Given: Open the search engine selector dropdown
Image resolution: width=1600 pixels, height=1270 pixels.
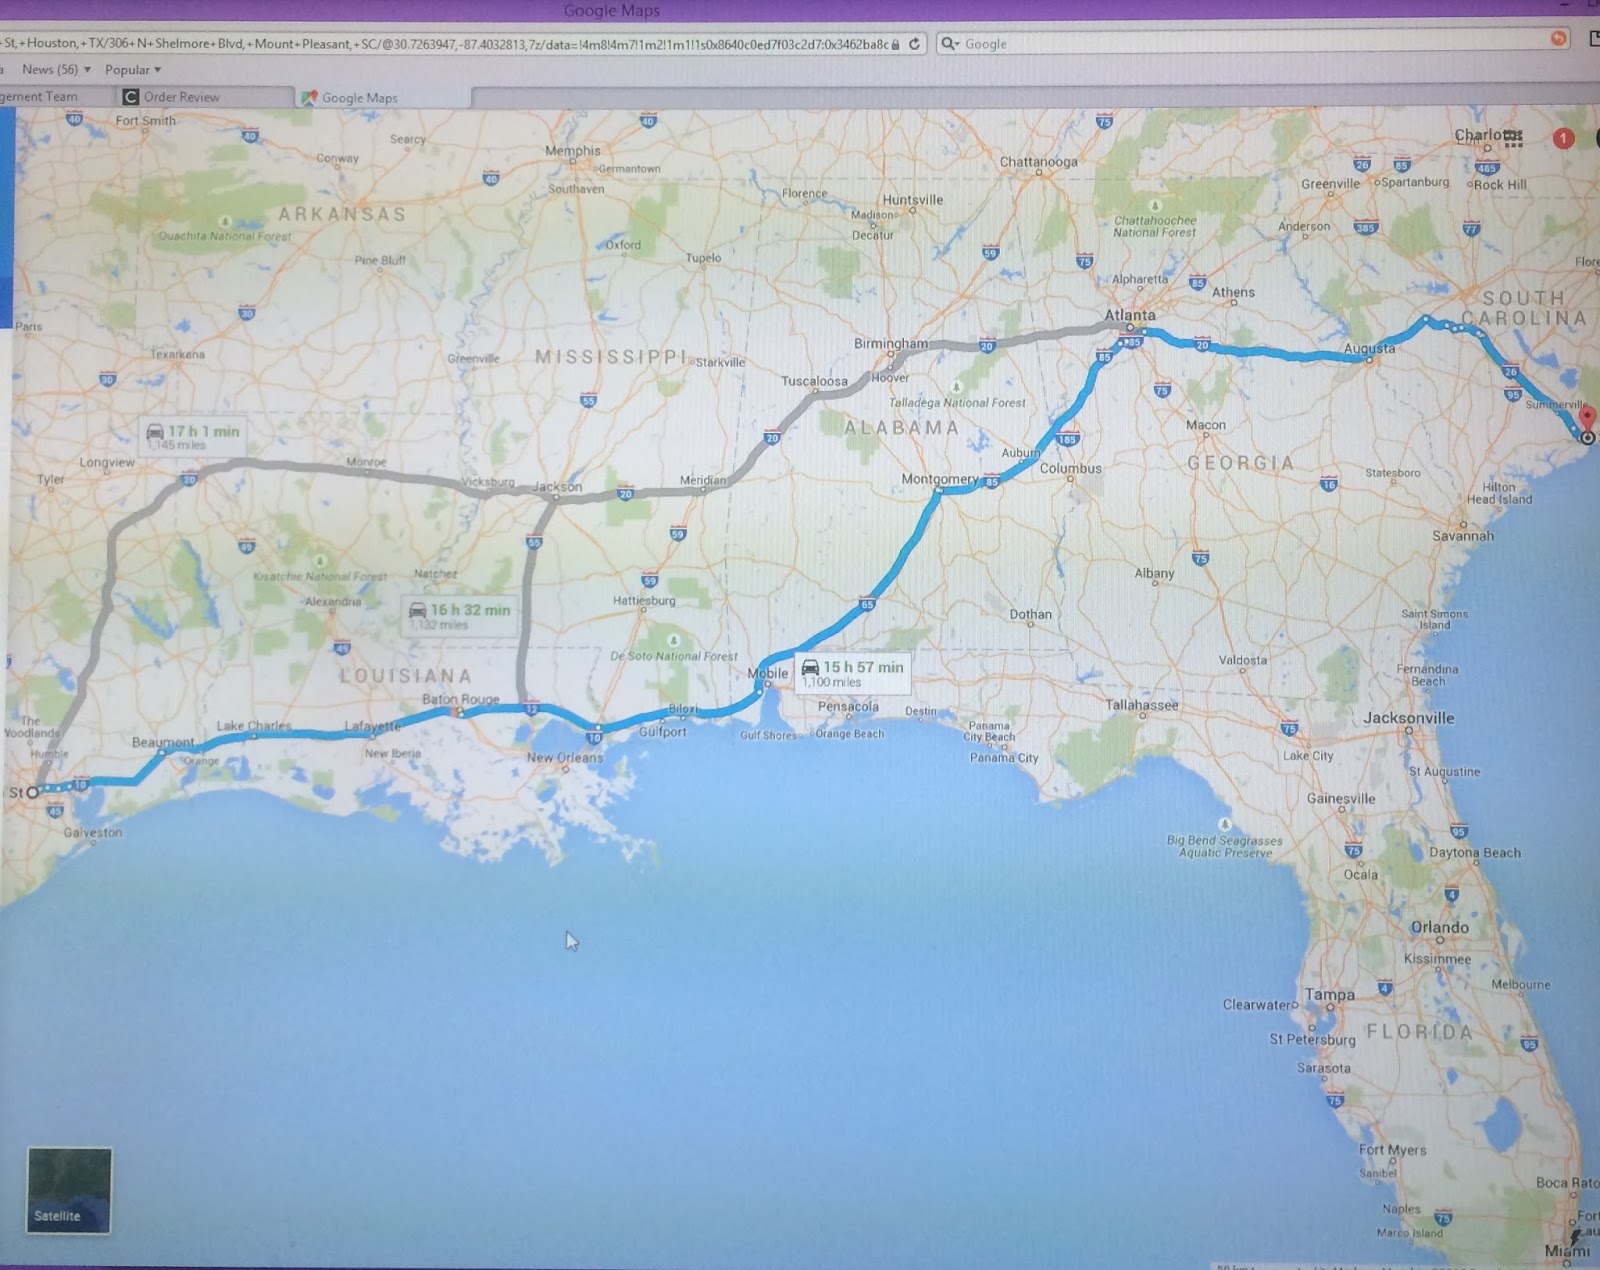Looking at the screenshot, I should tap(956, 43).
